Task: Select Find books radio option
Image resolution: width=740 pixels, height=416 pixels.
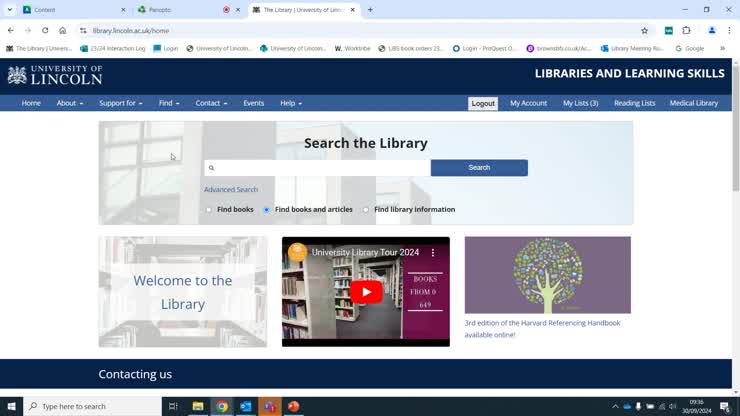Action: pyautogui.click(x=209, y=210)
